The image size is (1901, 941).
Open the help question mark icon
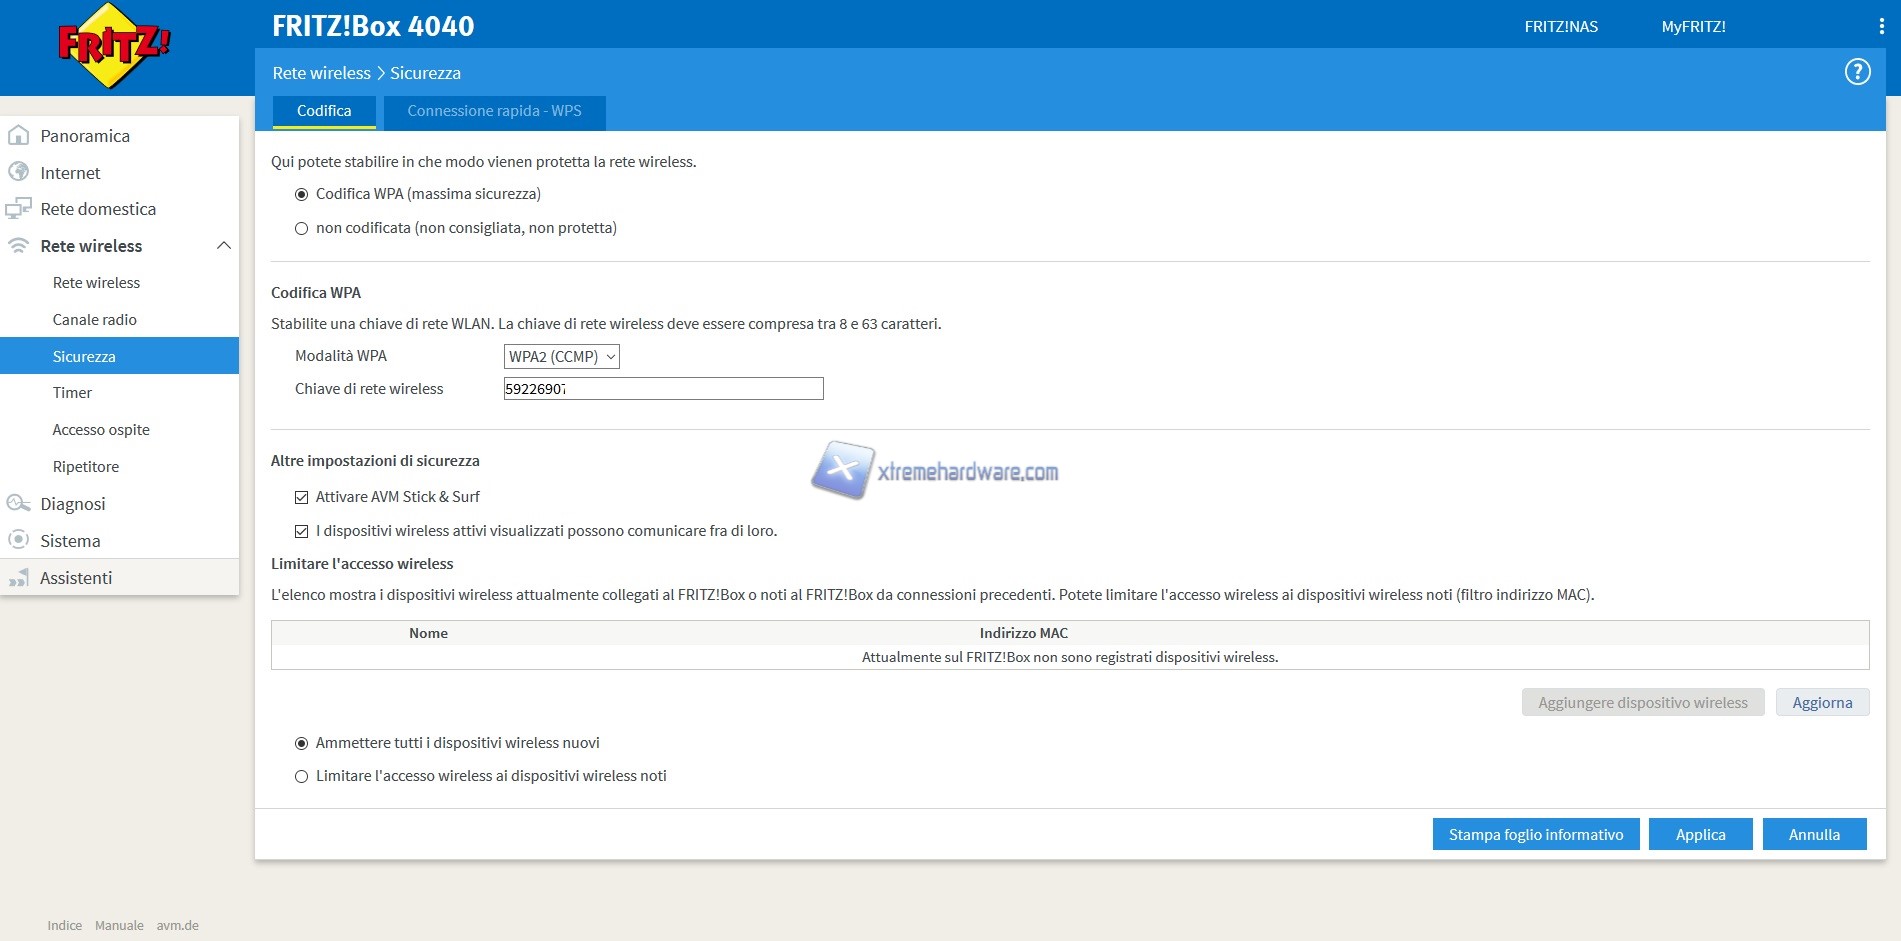1857,72
